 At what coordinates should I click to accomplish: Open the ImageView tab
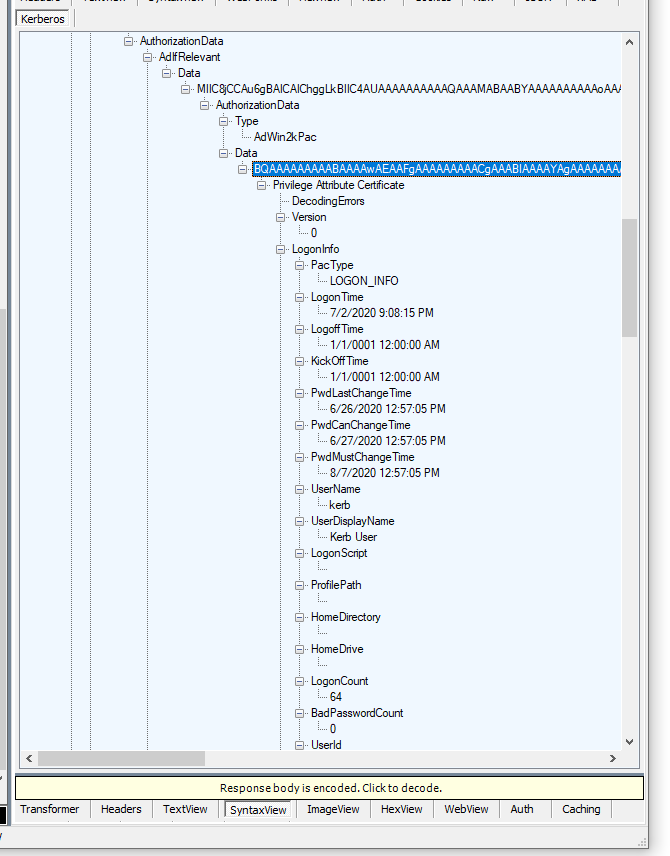(x=332, y=809)
